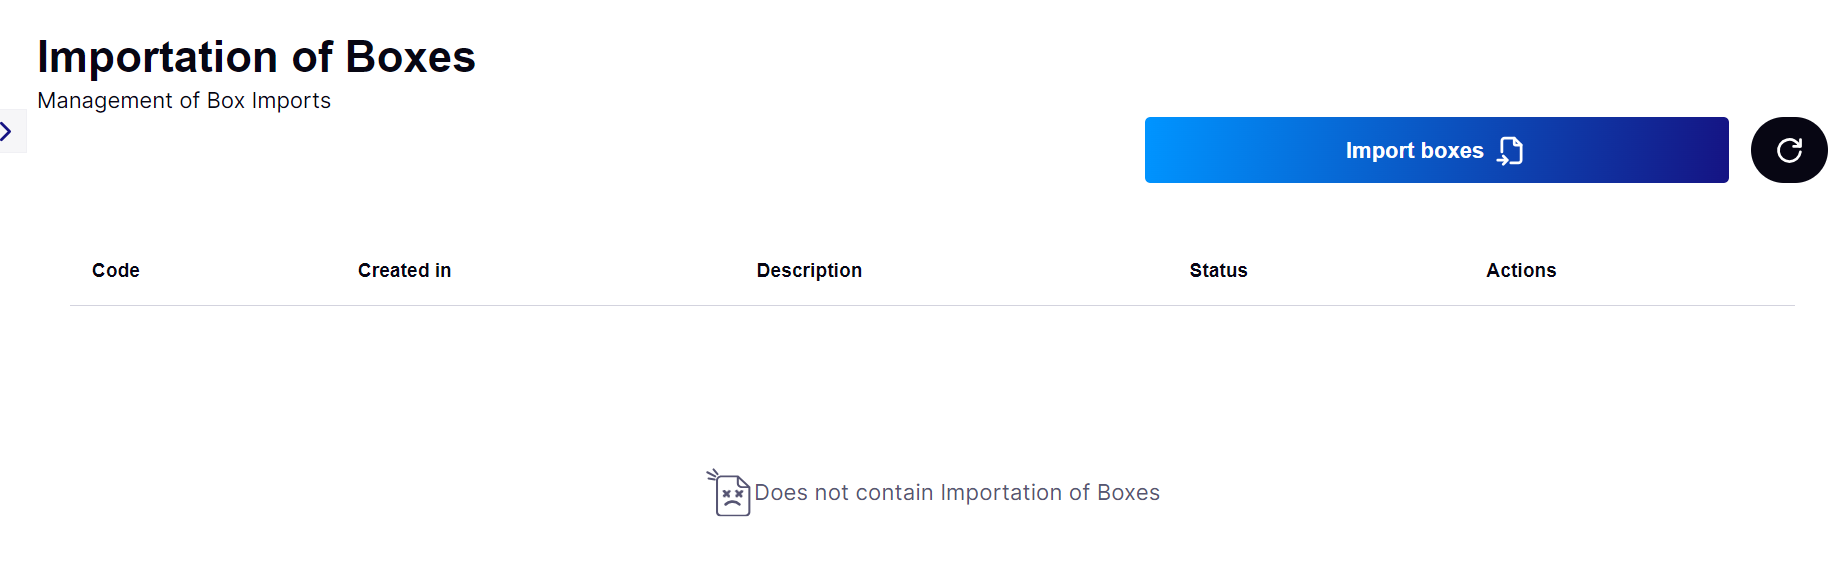
Task: Expand the collapsed sidebar using the chevron
Action: pyautogui.click(x=6, y=131)
